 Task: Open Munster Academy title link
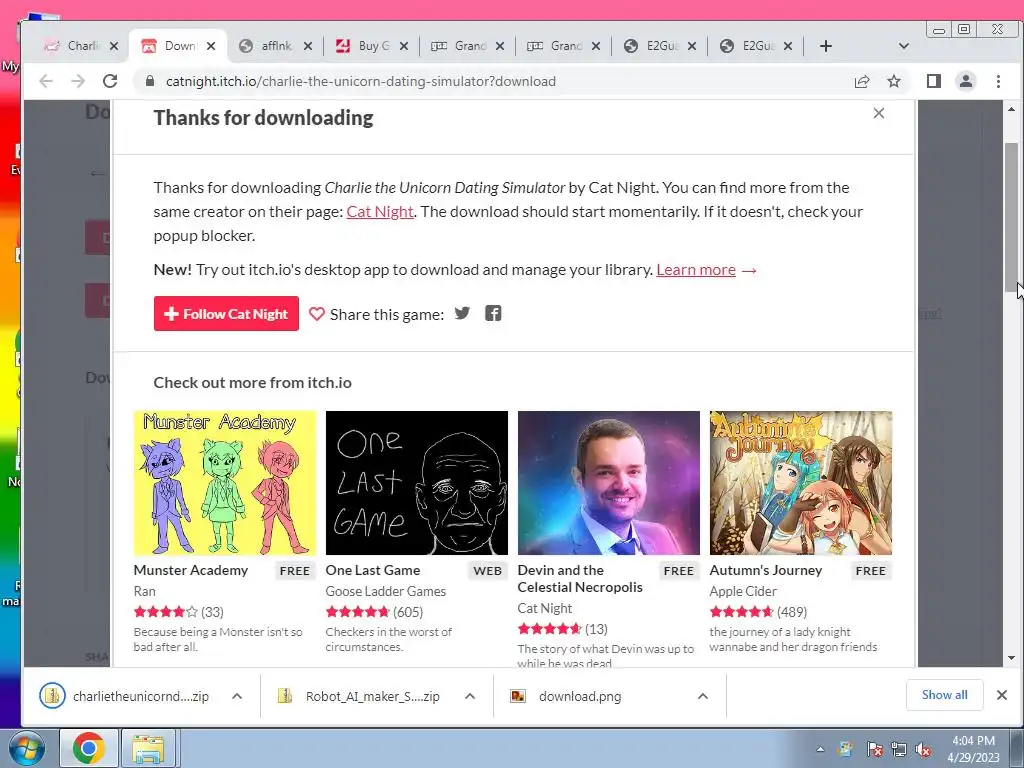point(191,570)
